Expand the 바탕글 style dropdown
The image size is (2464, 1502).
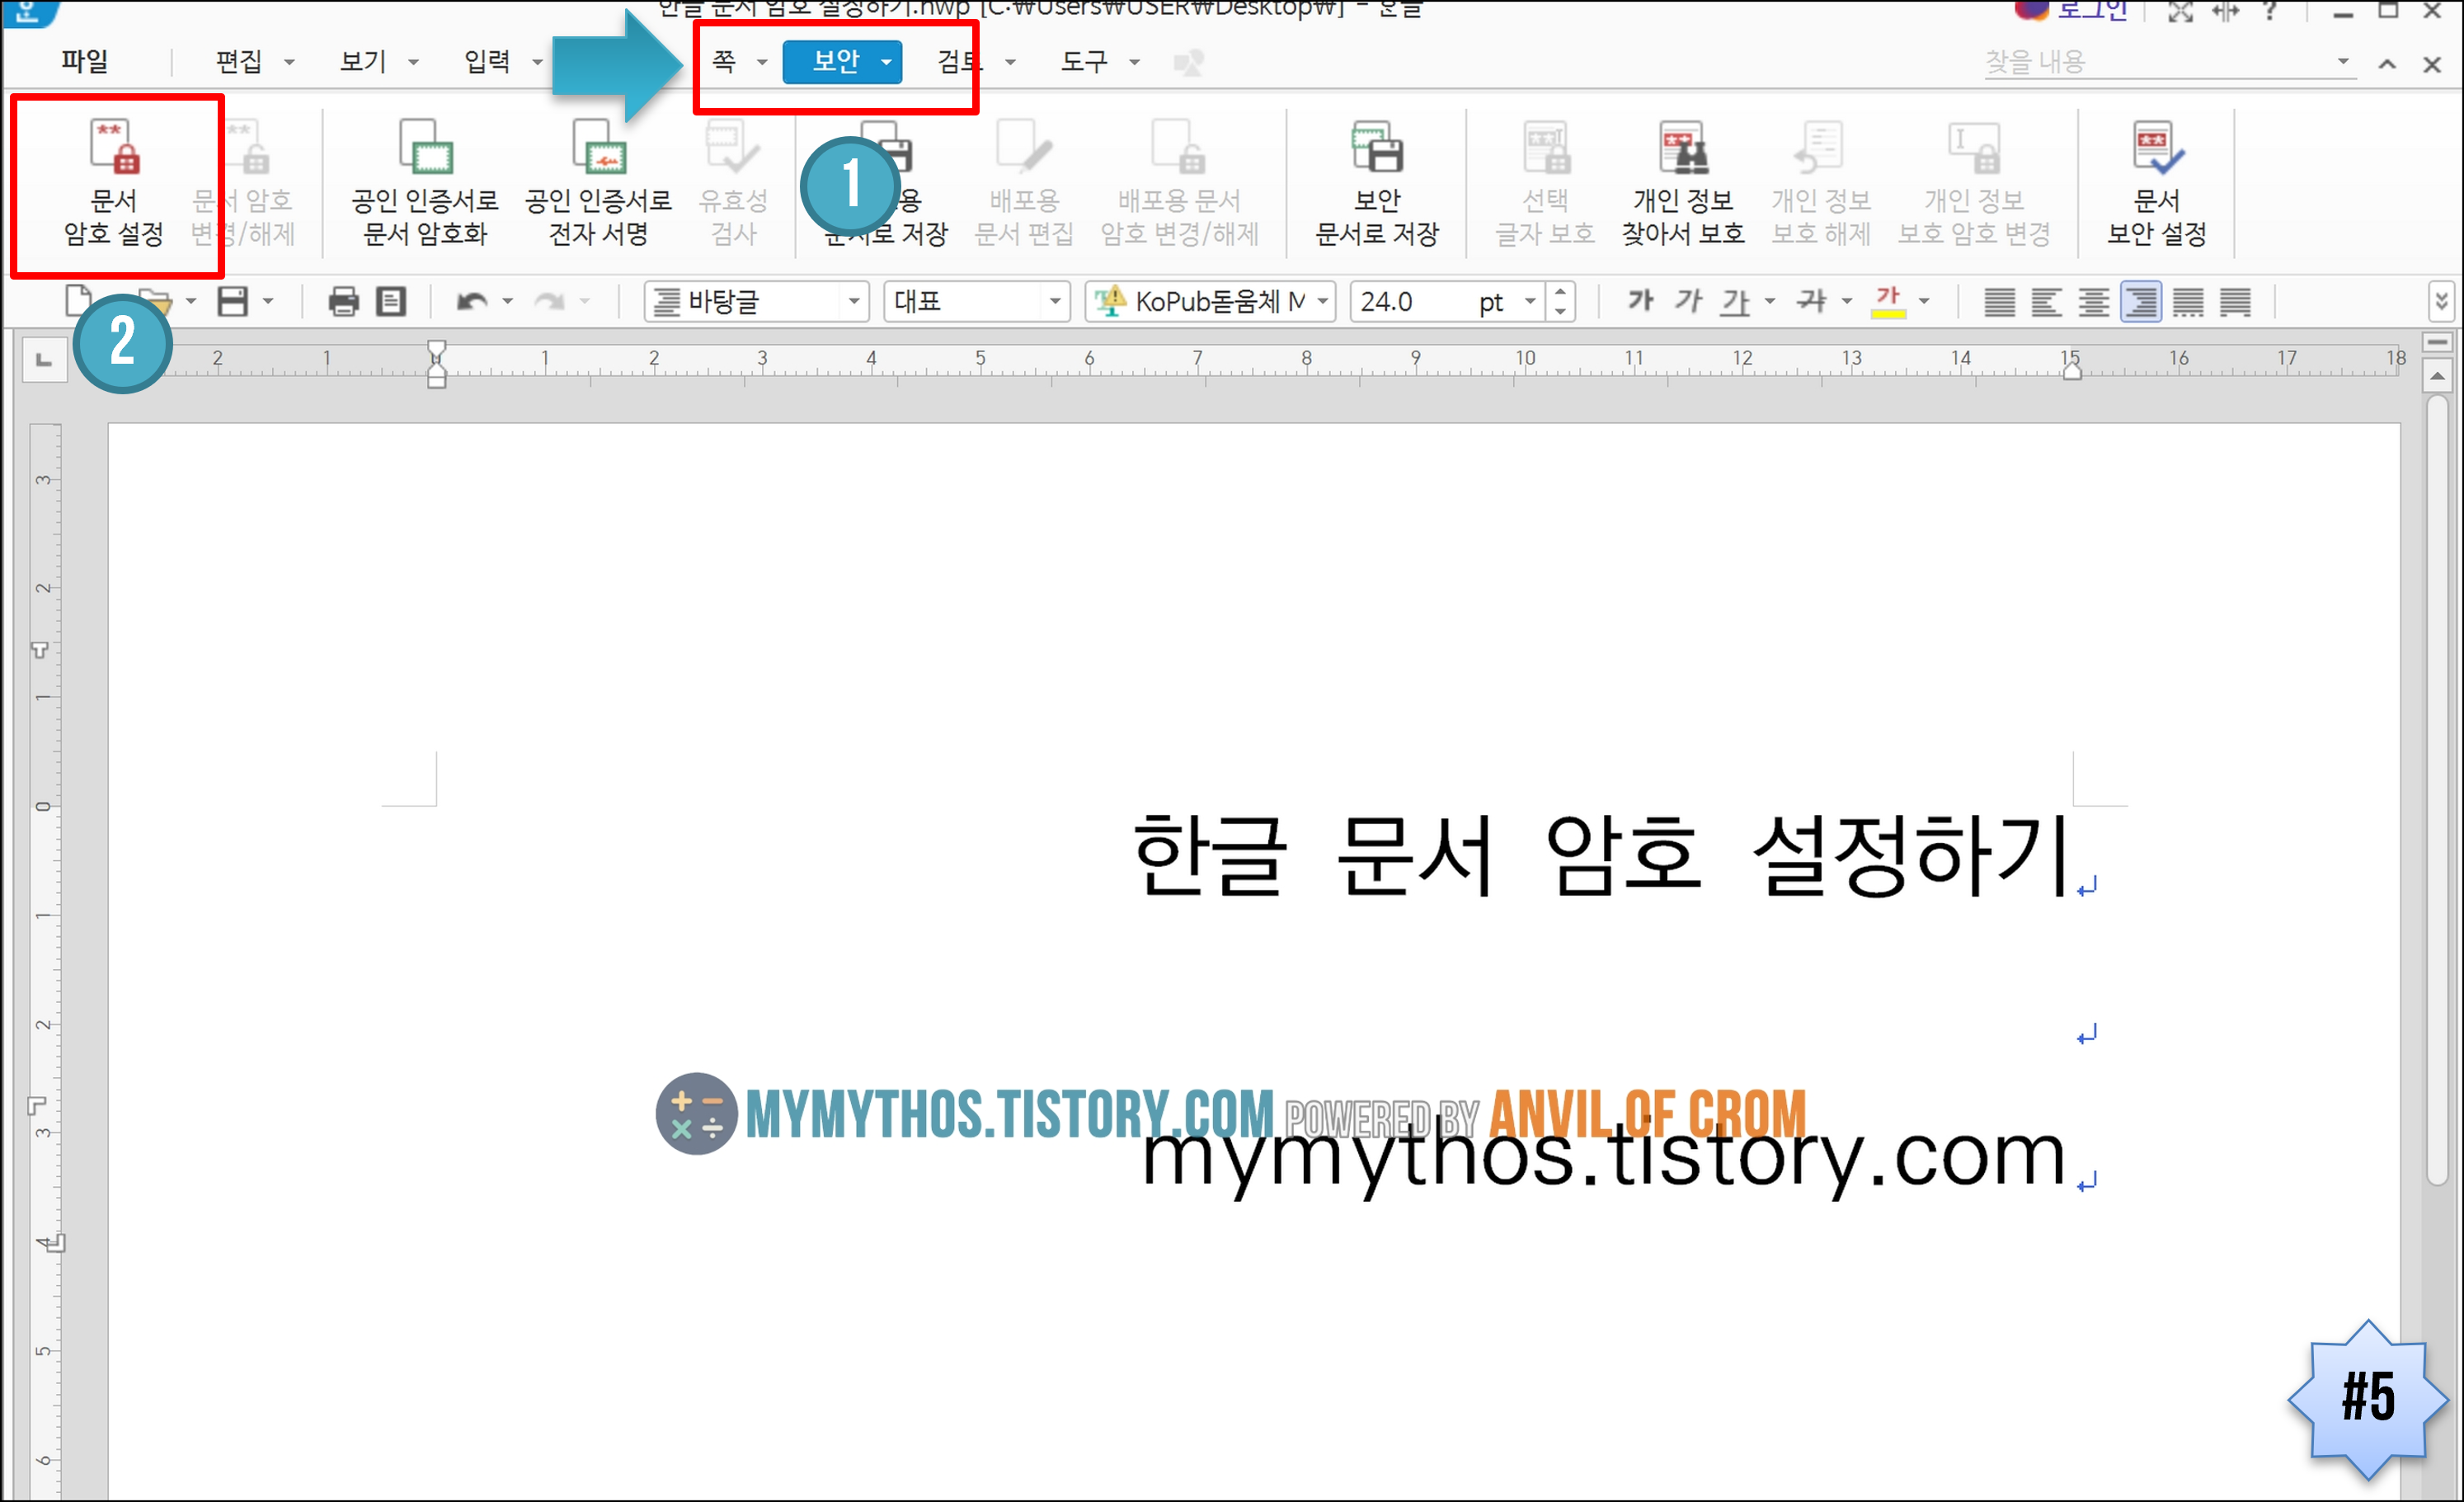tap(854, 301)
